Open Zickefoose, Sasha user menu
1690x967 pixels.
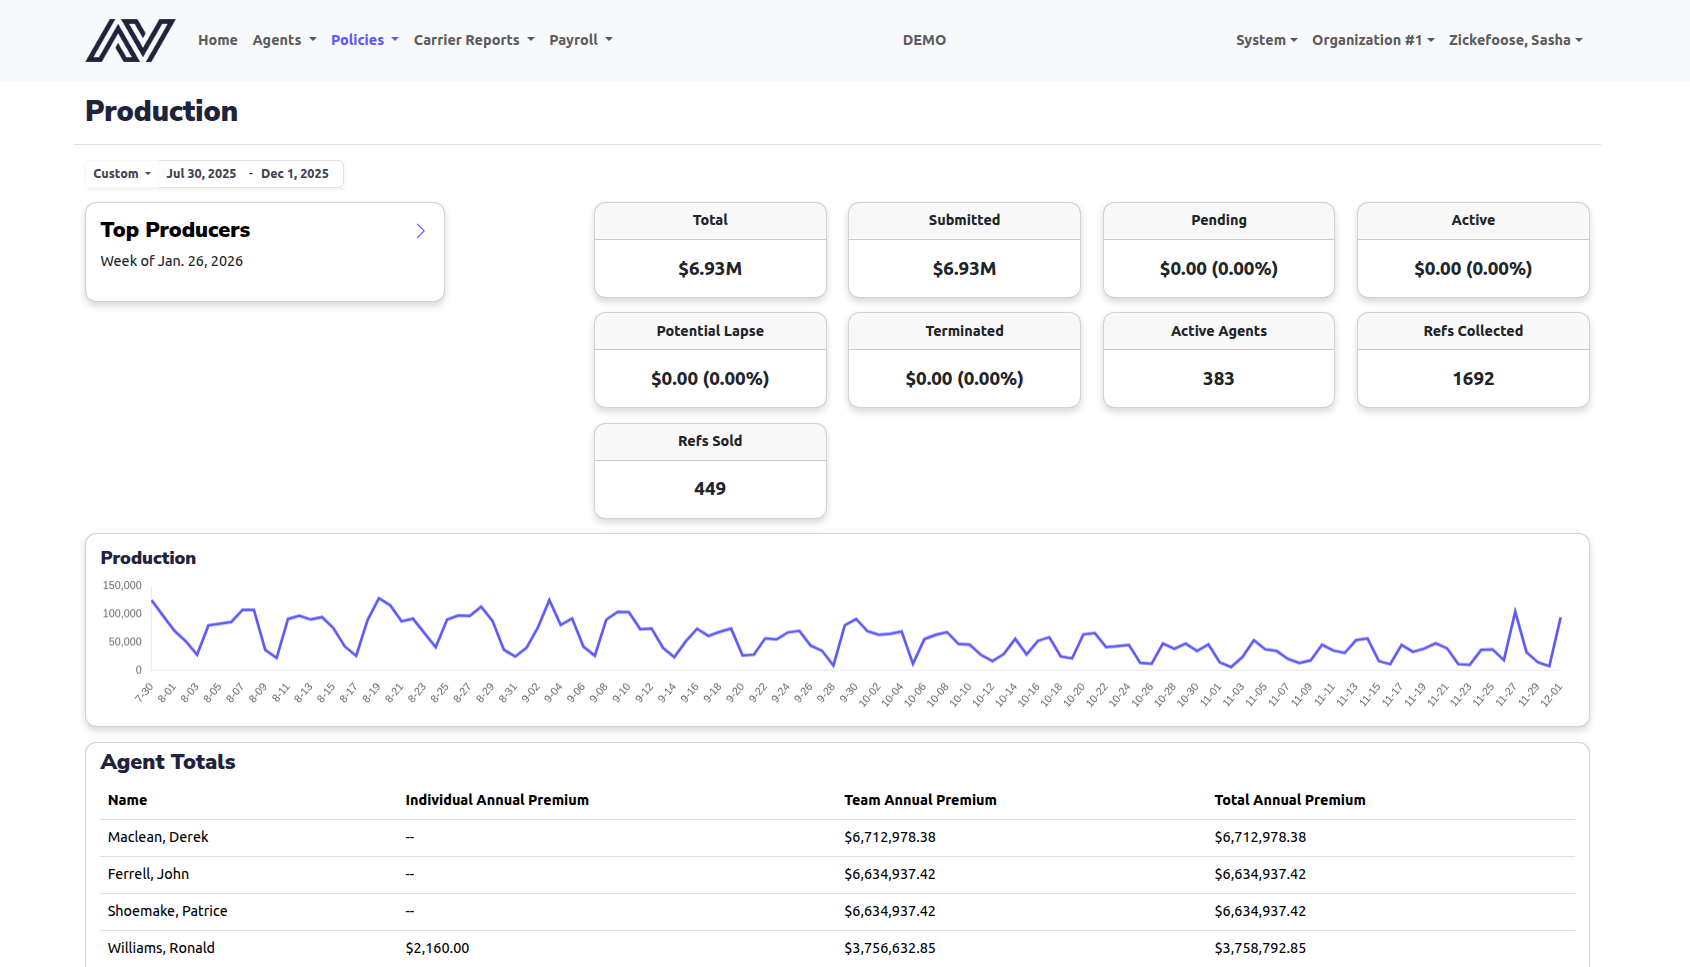coord(1515,40)
